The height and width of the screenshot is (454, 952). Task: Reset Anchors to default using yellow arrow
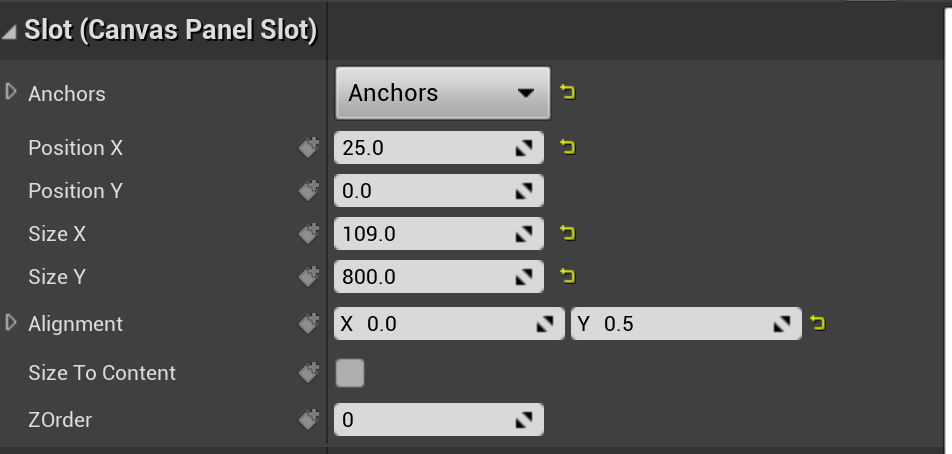569,93
